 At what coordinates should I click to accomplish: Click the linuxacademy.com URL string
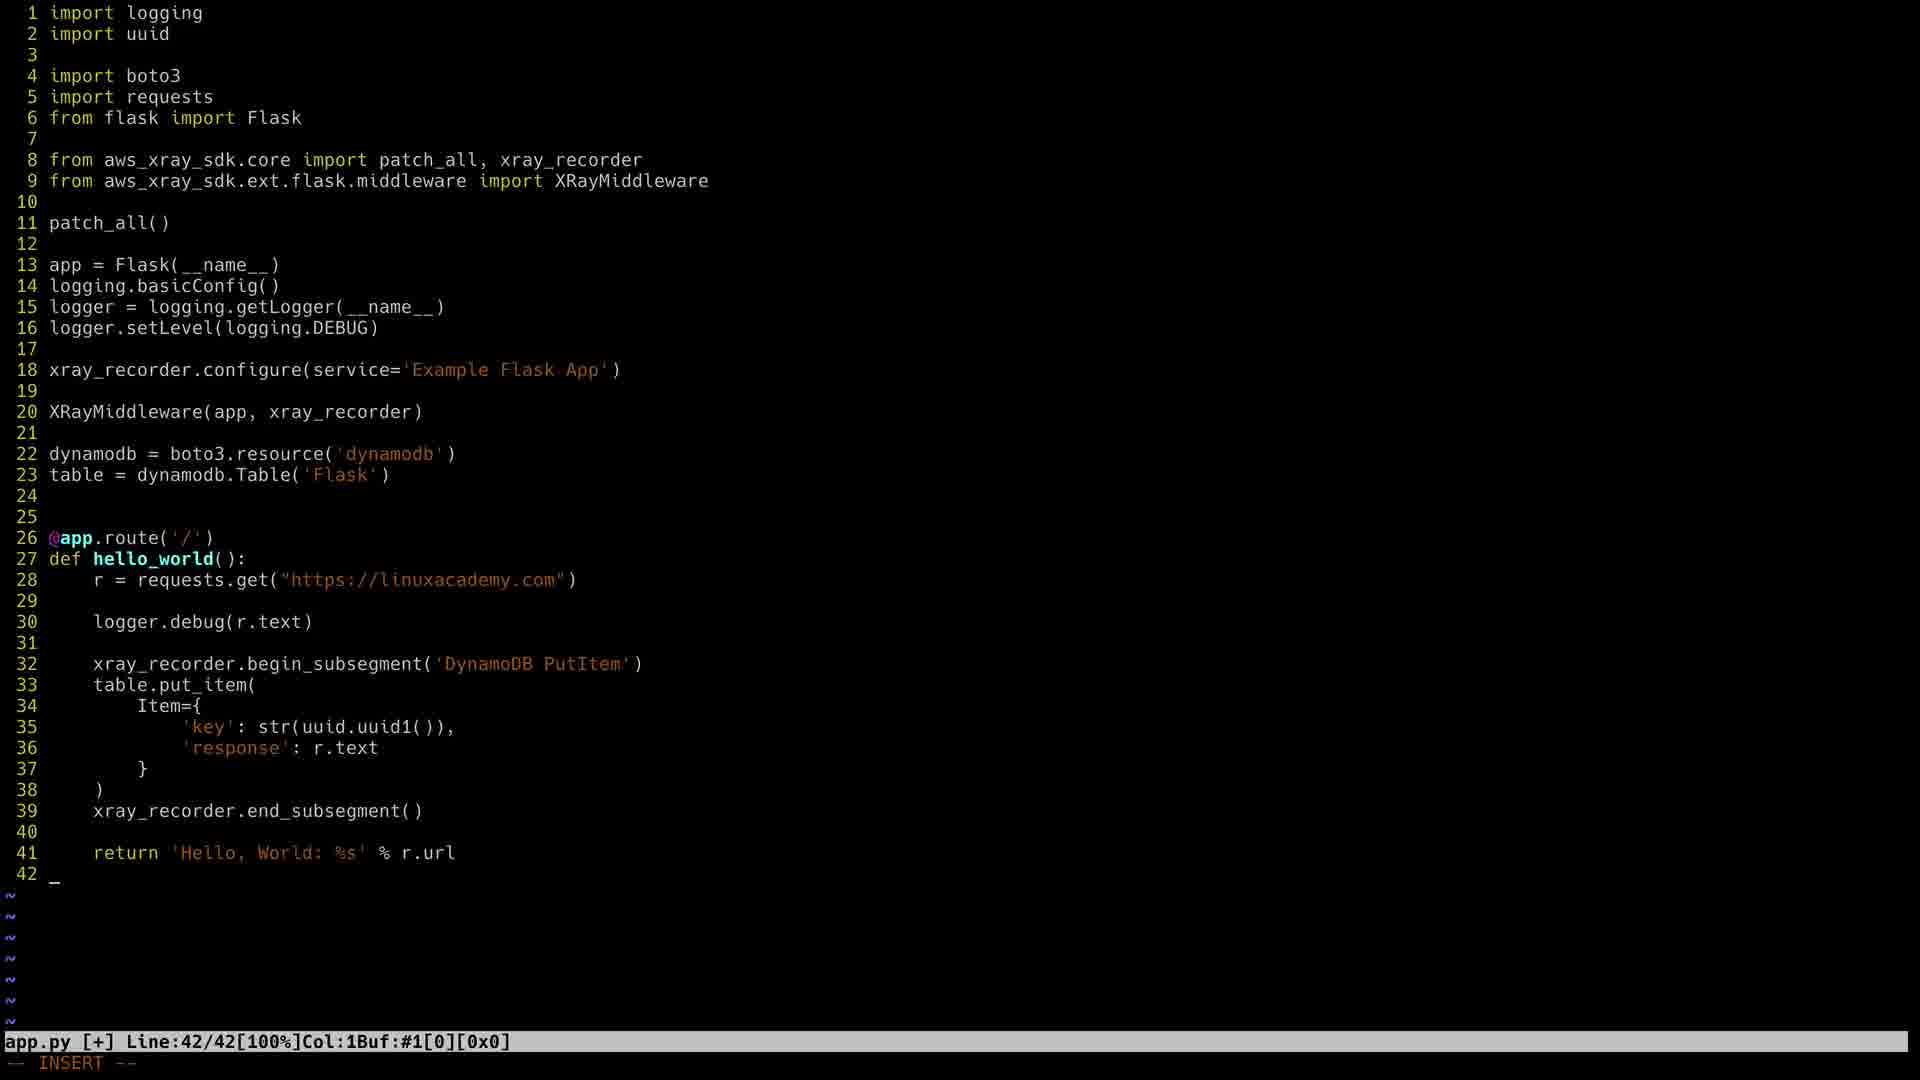point(422,580)
